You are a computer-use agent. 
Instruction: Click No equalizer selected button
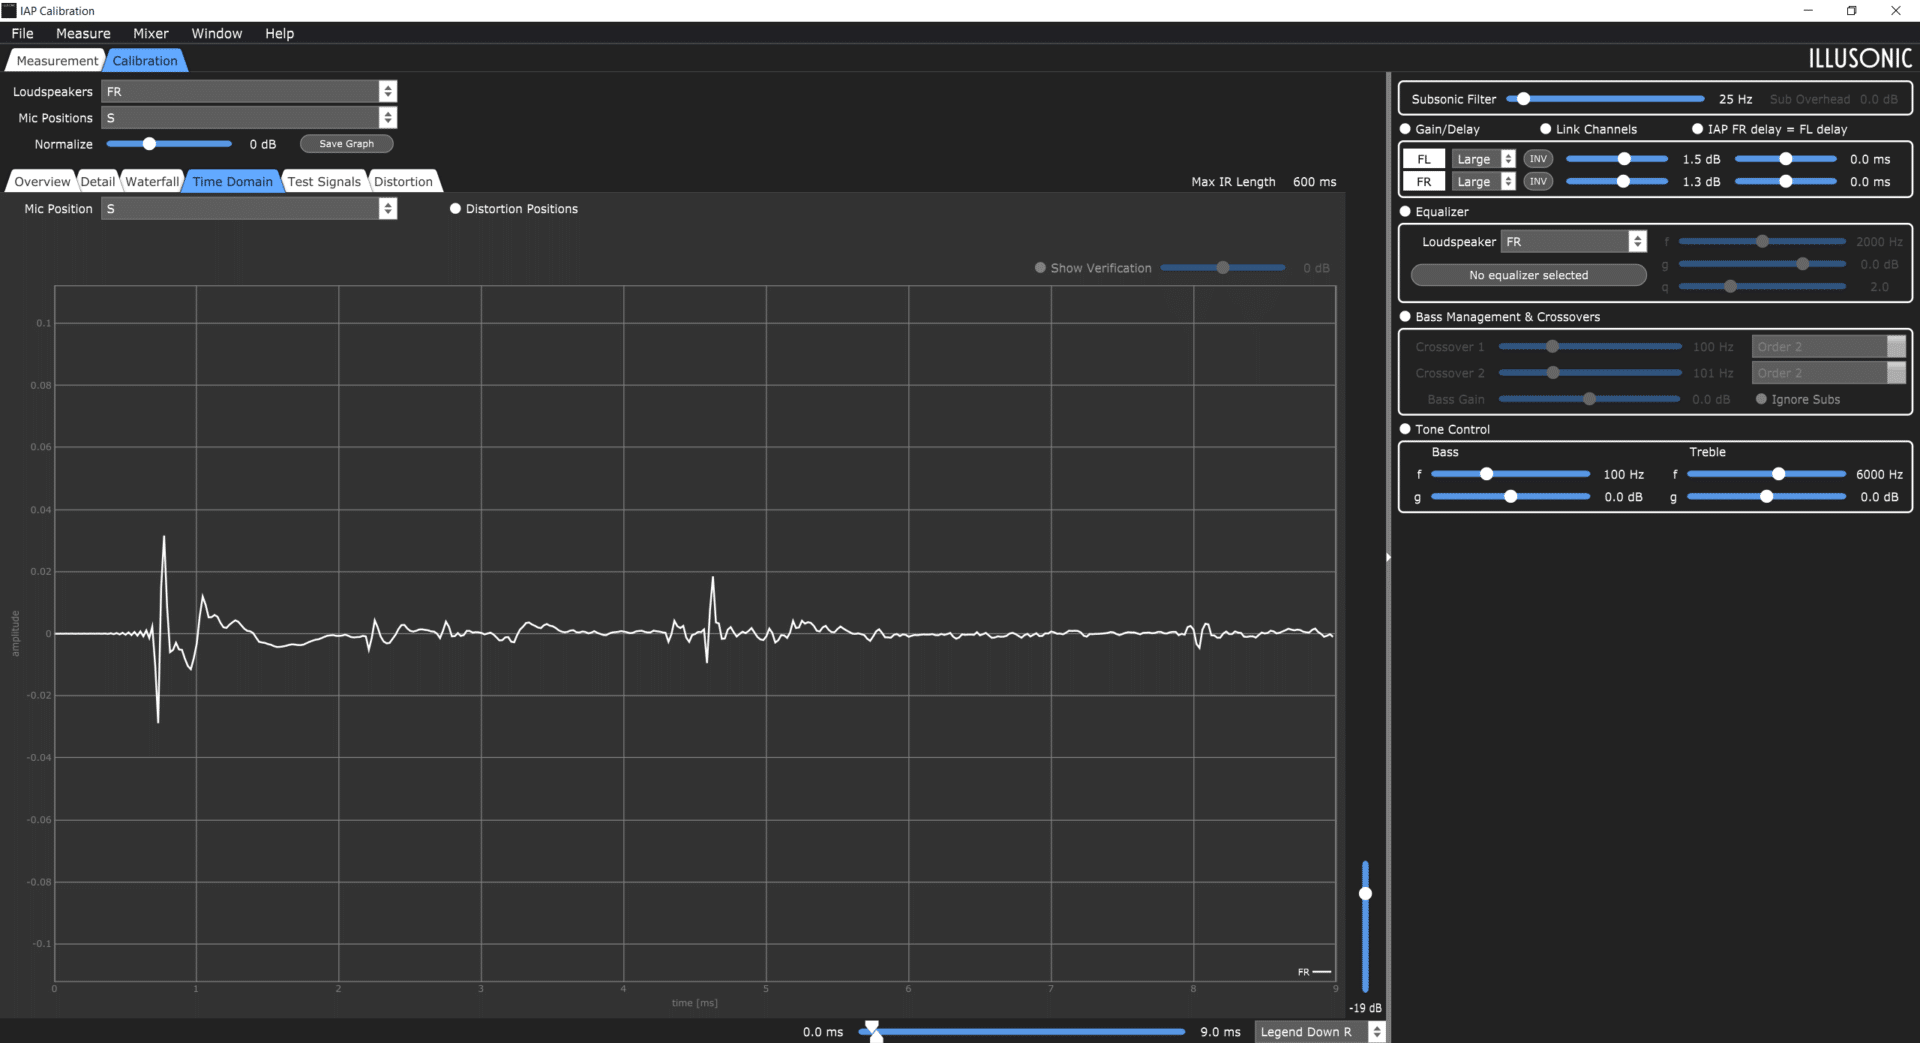[x=1528, y=275]
